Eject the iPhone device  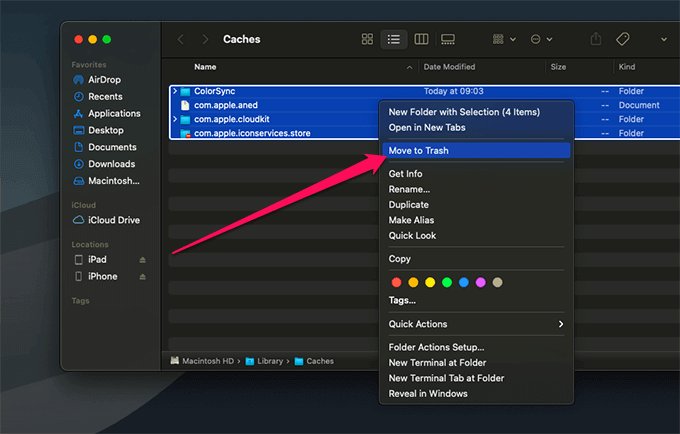coord(142,277)
